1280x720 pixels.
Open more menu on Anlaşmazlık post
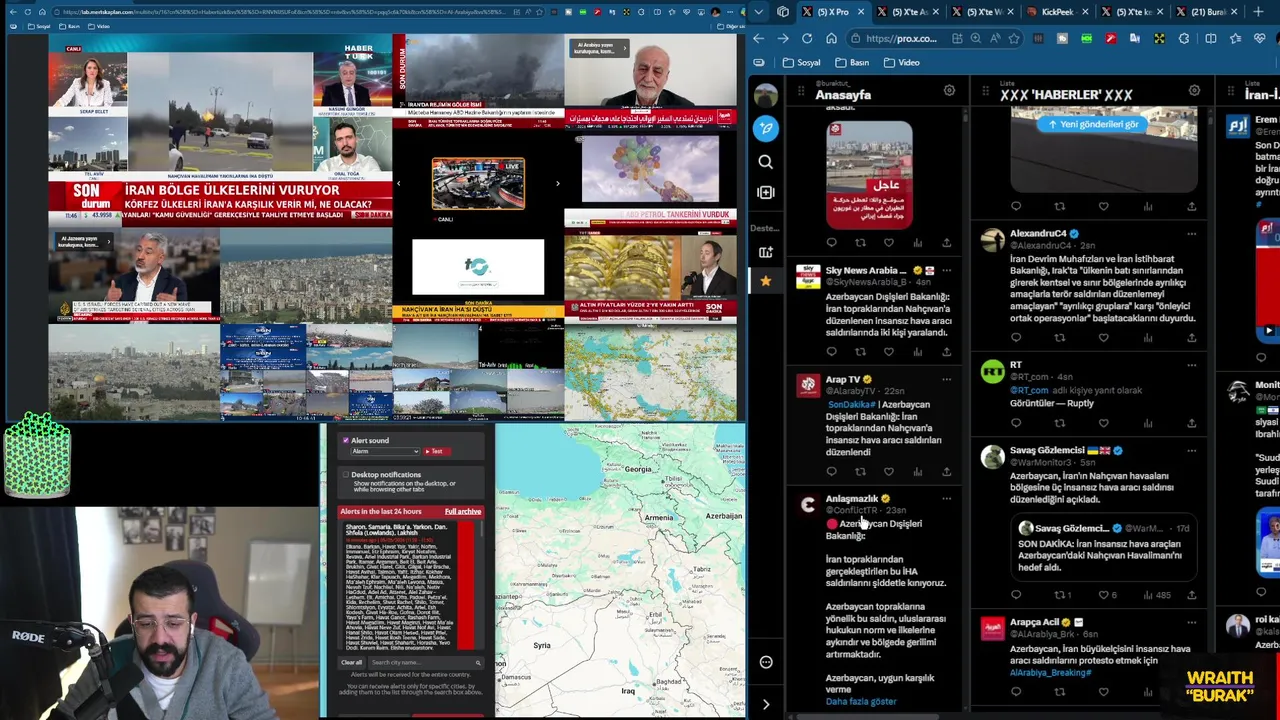(947, 499)
